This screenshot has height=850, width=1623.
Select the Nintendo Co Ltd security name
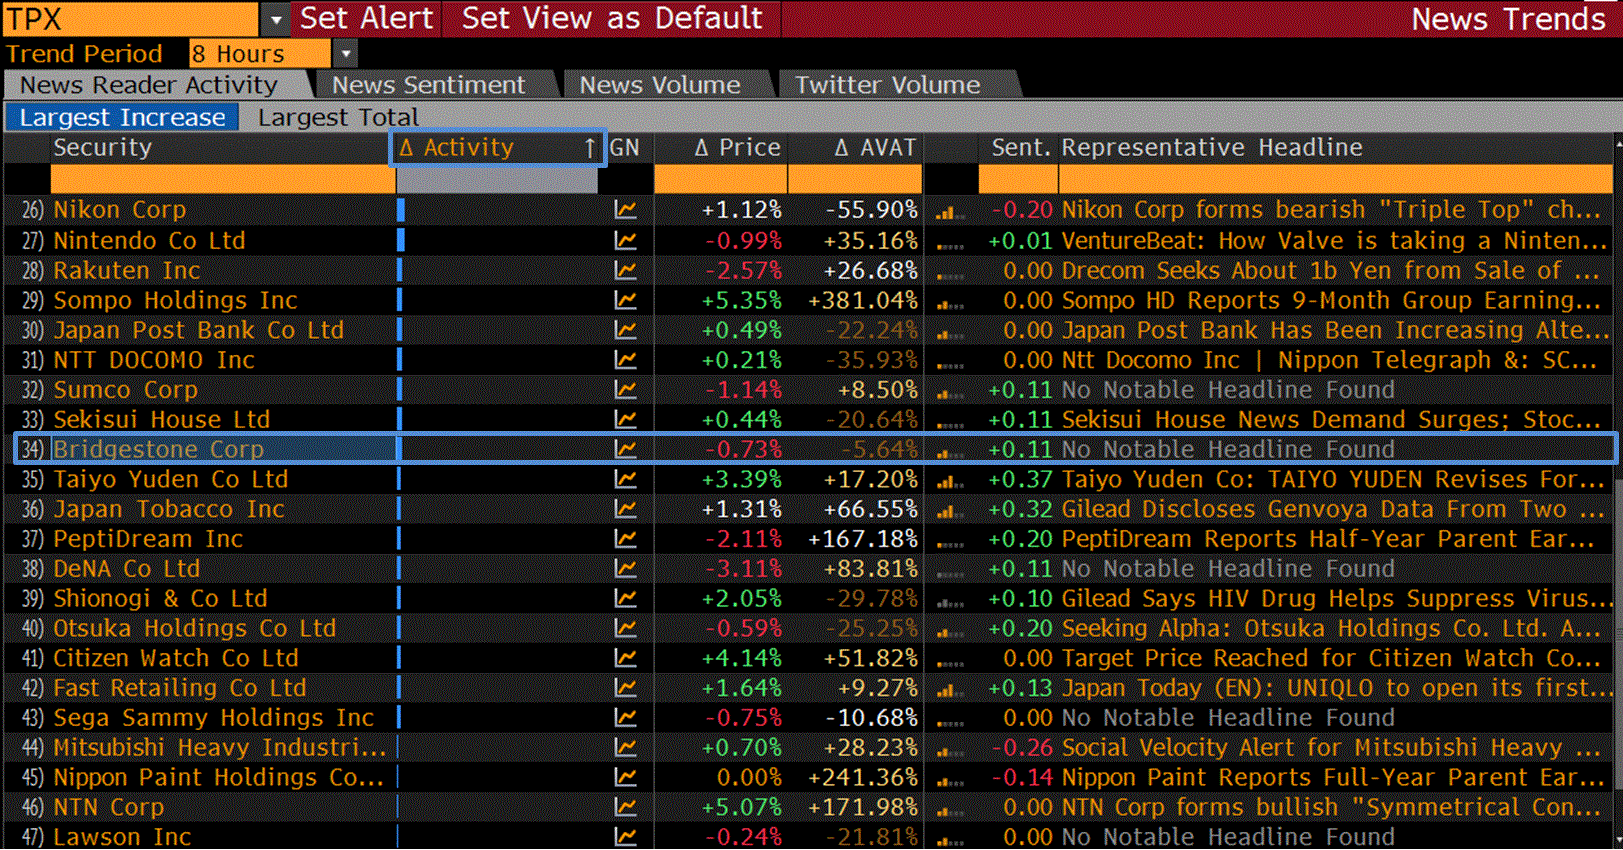click(149, 241)
